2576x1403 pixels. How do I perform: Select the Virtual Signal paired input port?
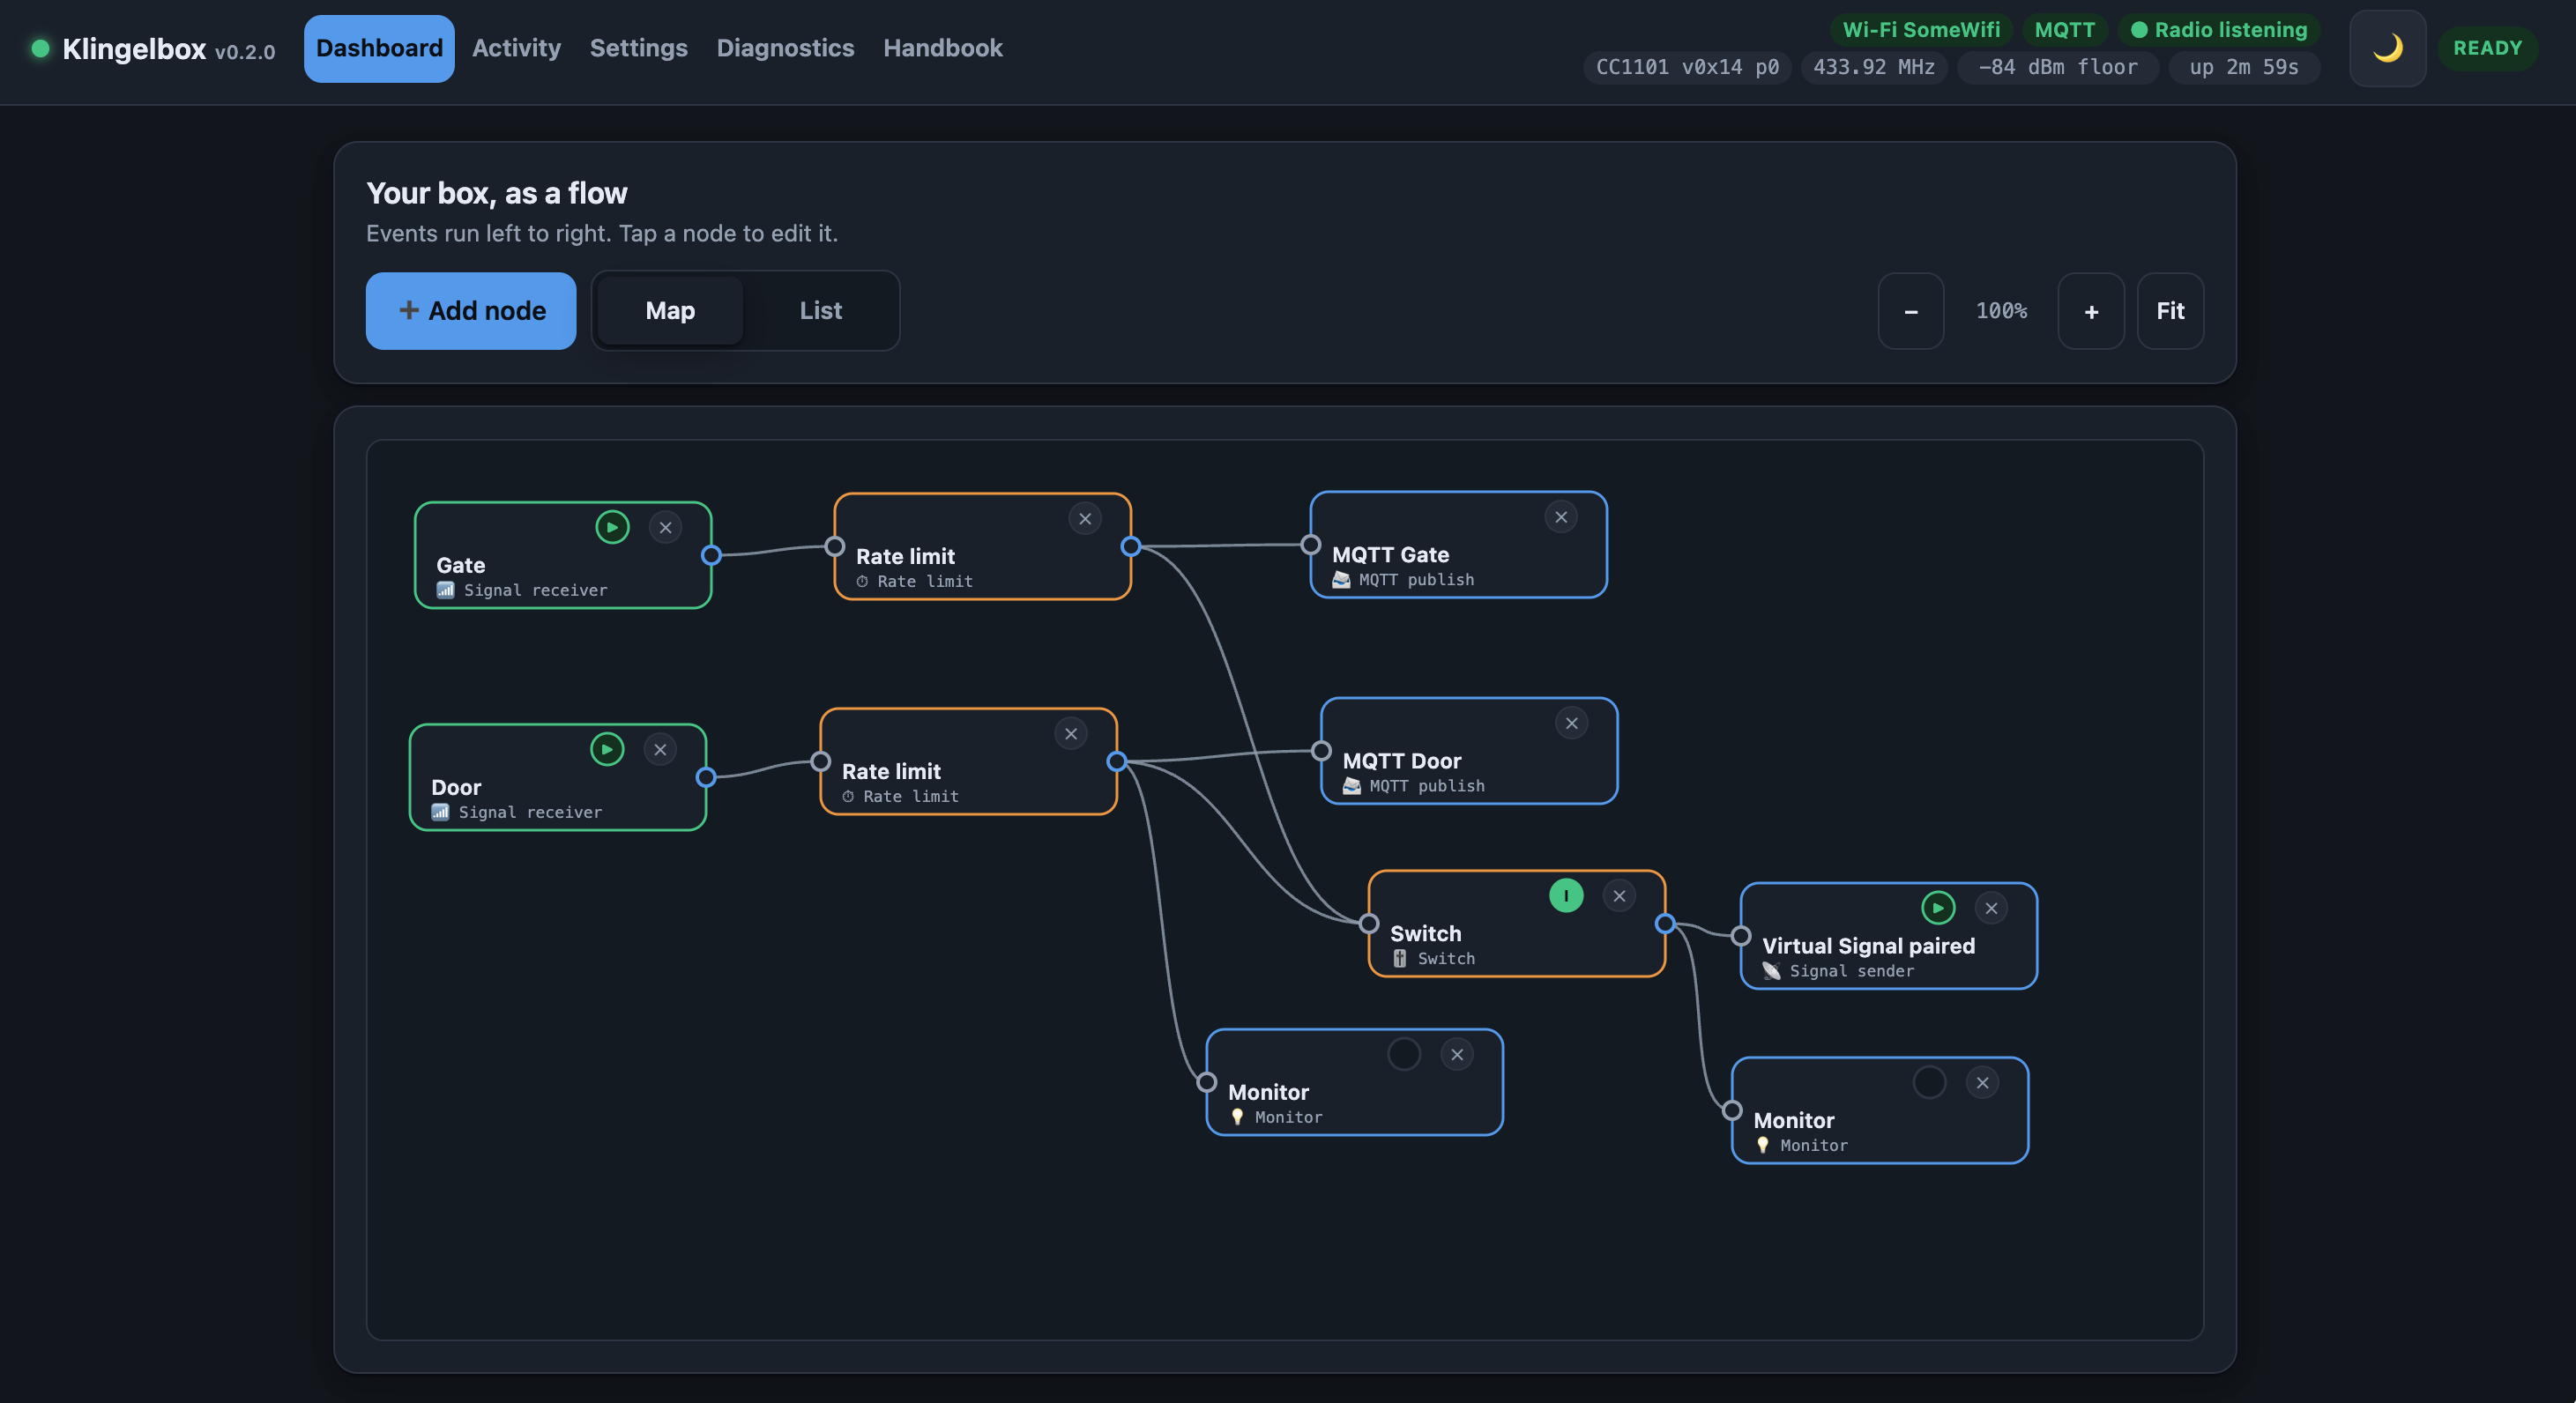point(1741,935)
